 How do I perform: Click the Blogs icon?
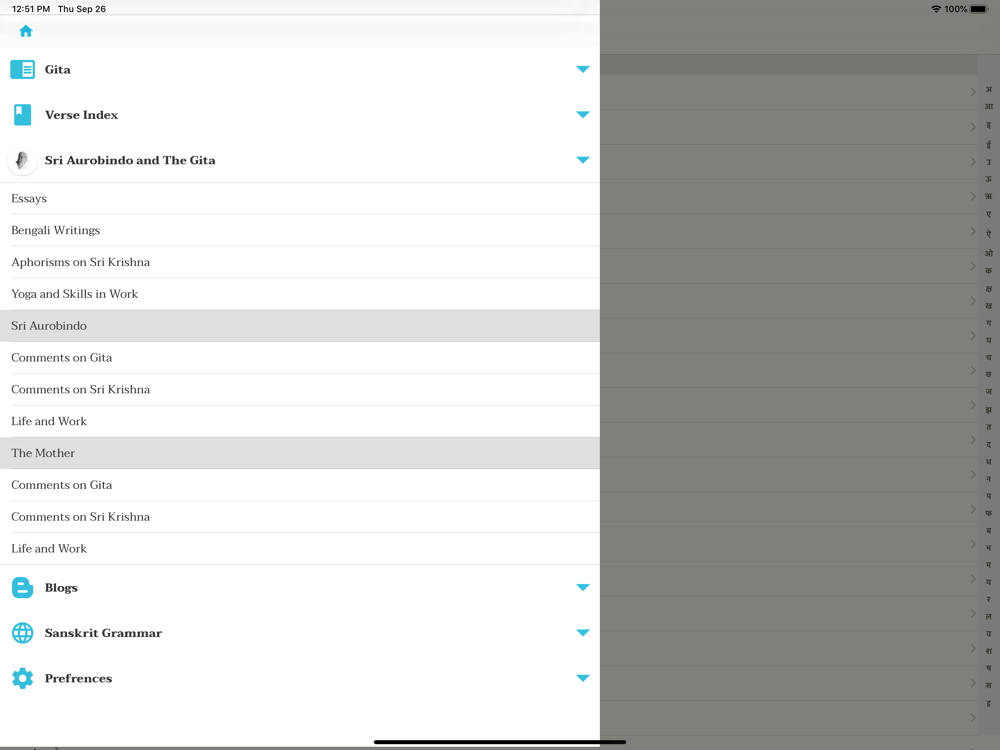point(22,587)
